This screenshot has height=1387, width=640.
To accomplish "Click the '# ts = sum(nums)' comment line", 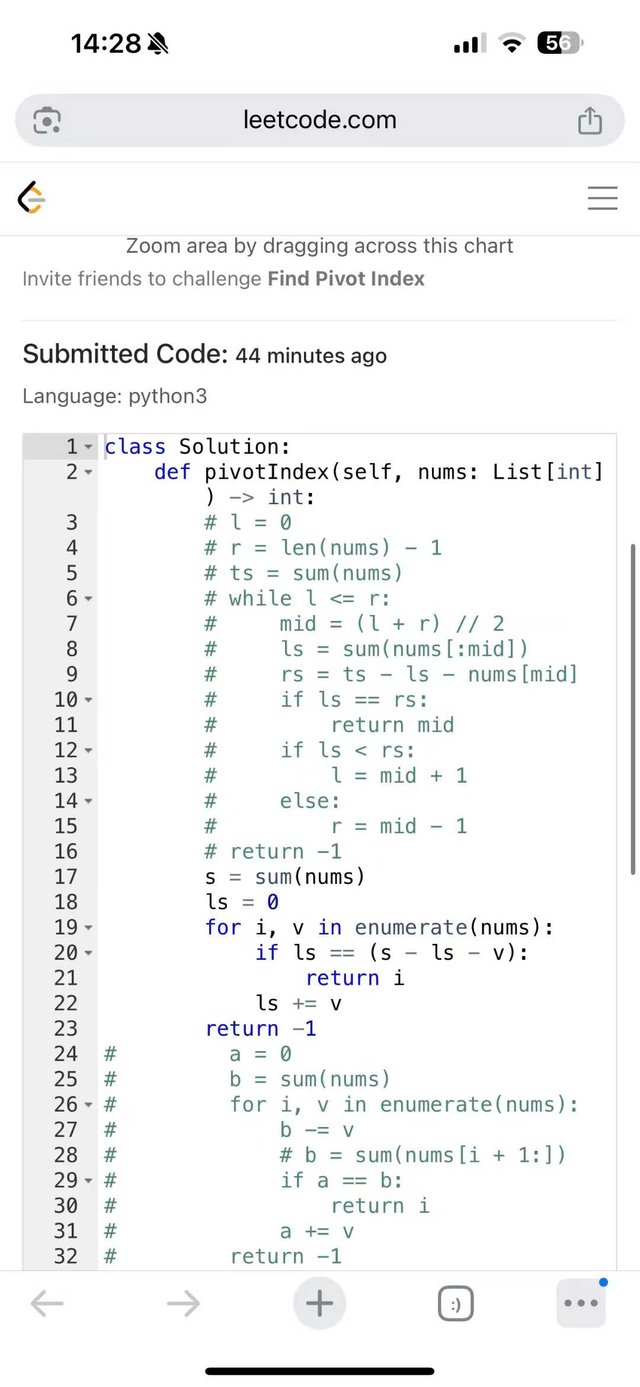I will coord(304,573).
